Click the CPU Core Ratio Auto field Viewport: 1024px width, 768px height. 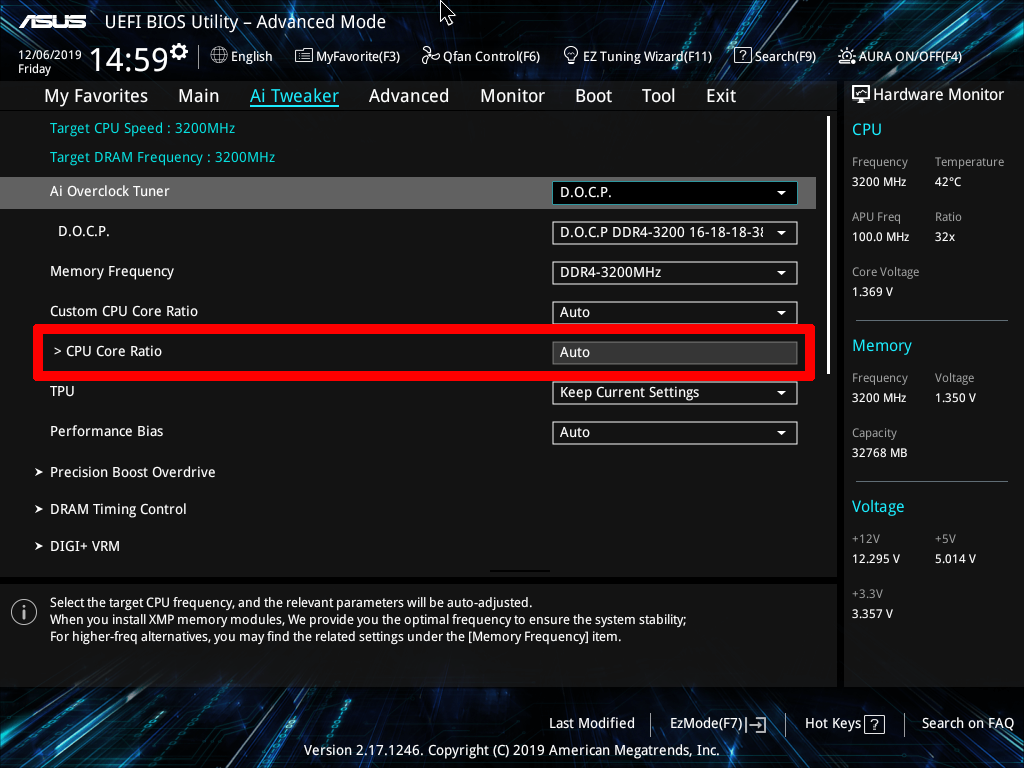click(675, 353)
